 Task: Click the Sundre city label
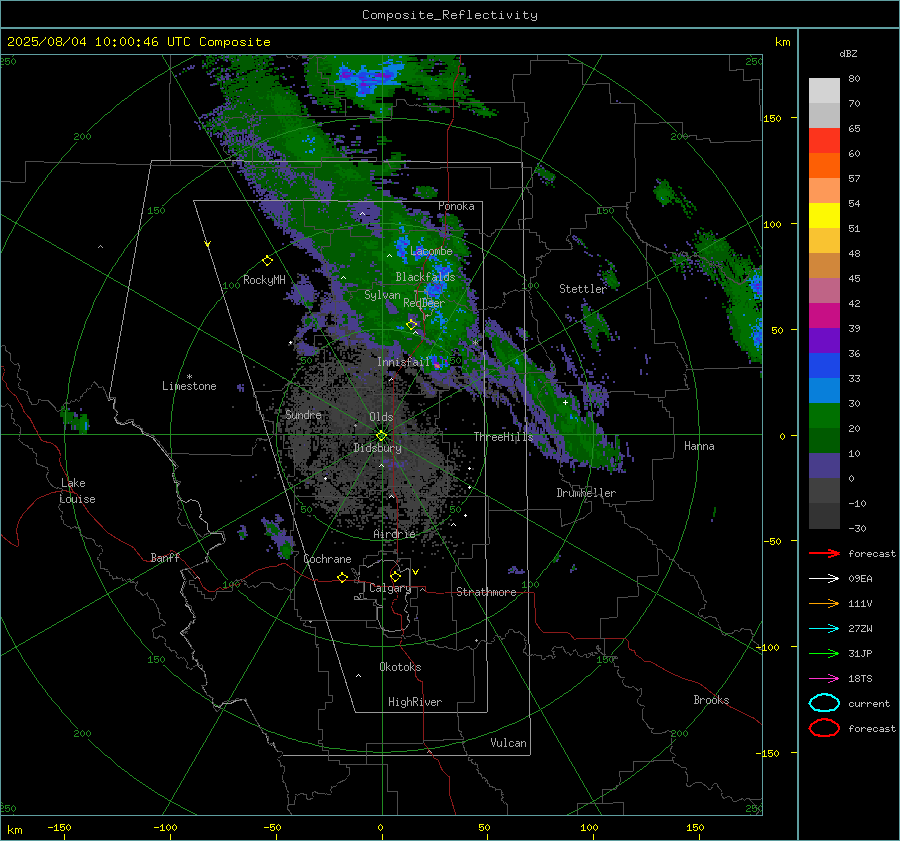(303, 414)
